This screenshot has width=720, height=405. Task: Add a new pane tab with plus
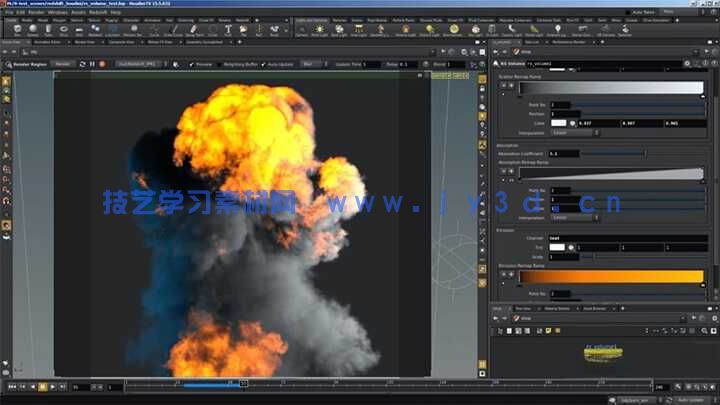[x=239, y=42]
